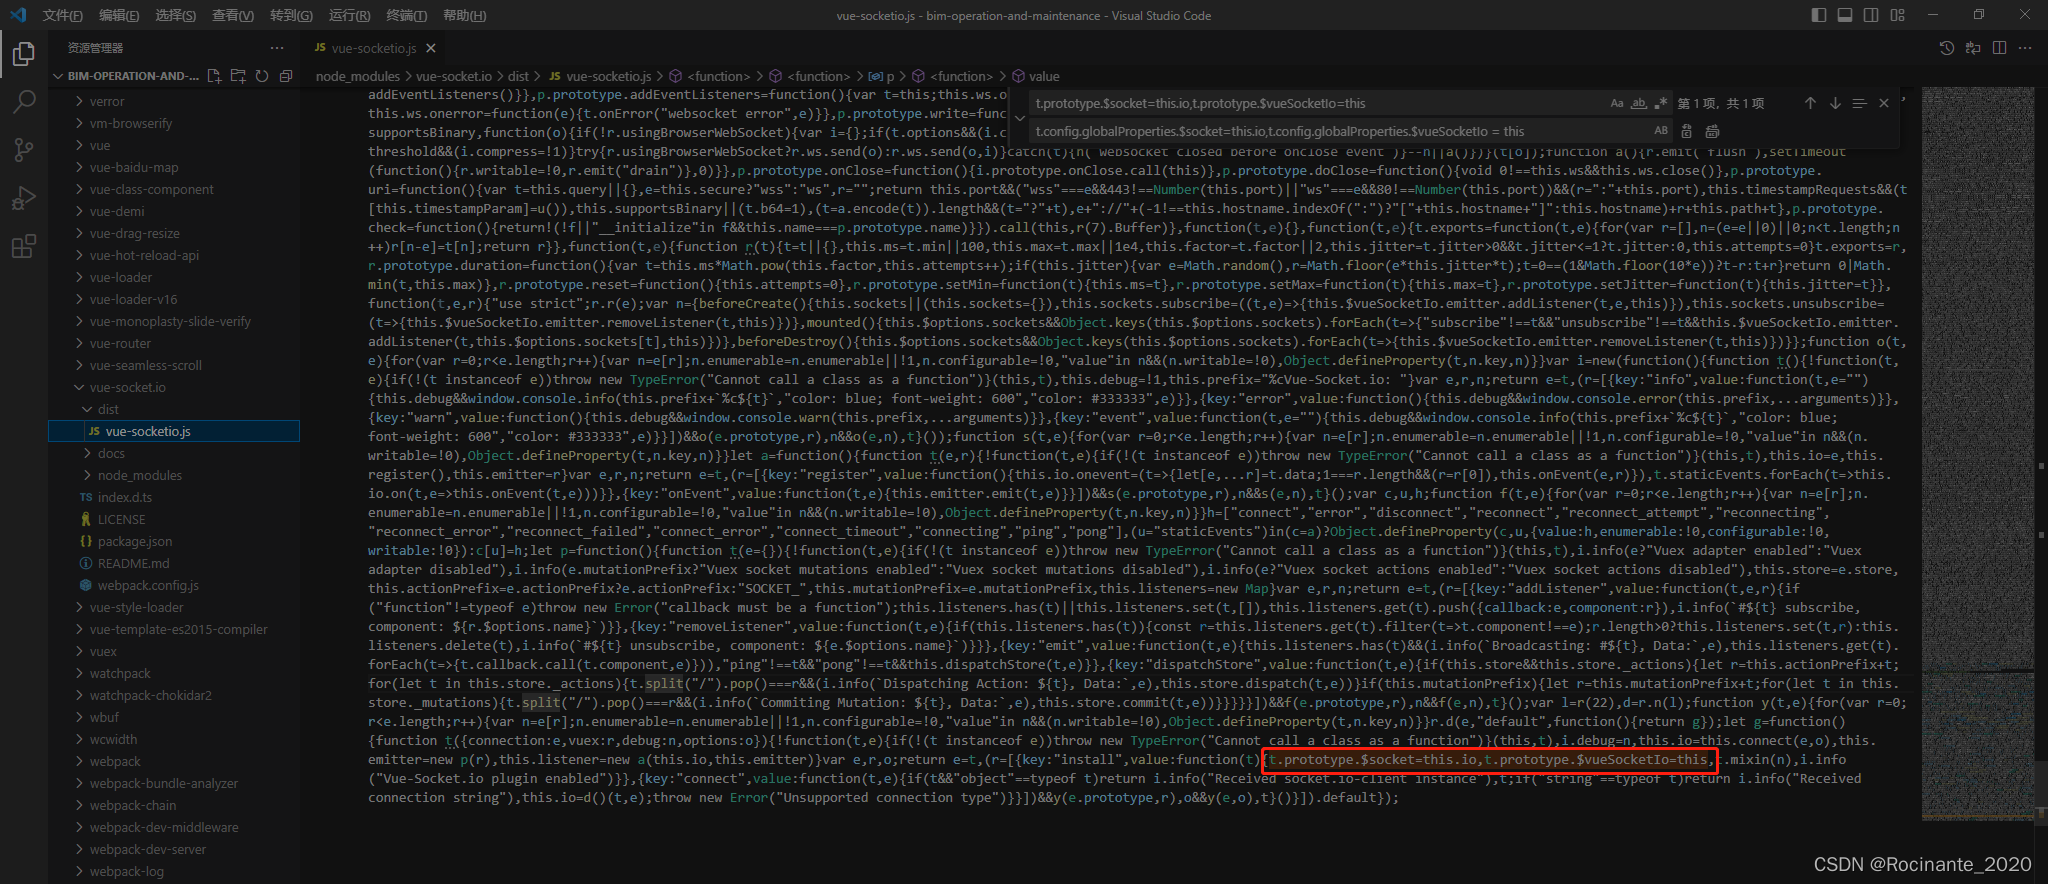Toggle Match Case in the find box
2048x884 pixels.
[1617, 103]
